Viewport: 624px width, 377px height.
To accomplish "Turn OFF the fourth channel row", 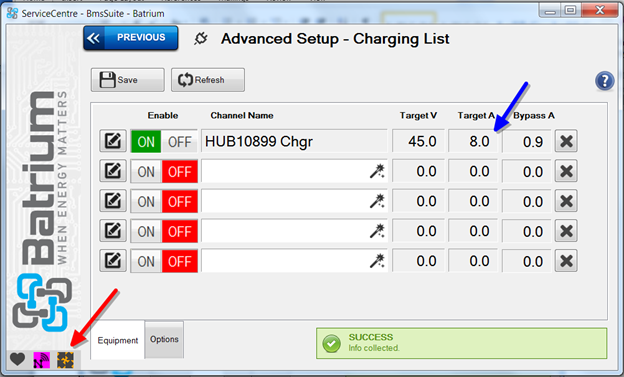I will (180, 231).
